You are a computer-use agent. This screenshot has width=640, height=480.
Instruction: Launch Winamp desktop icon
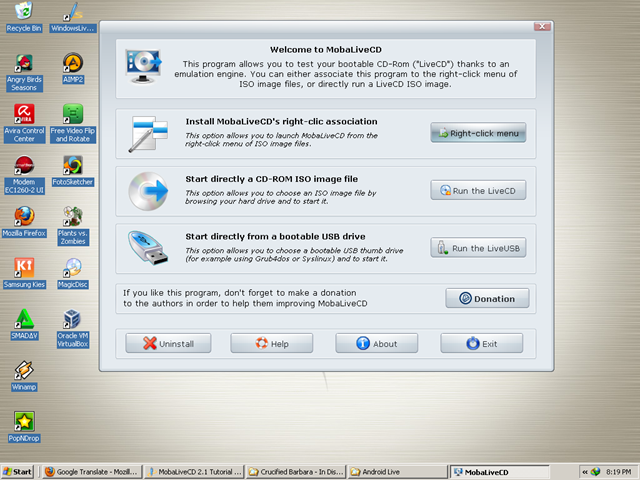tap(24, 376)
